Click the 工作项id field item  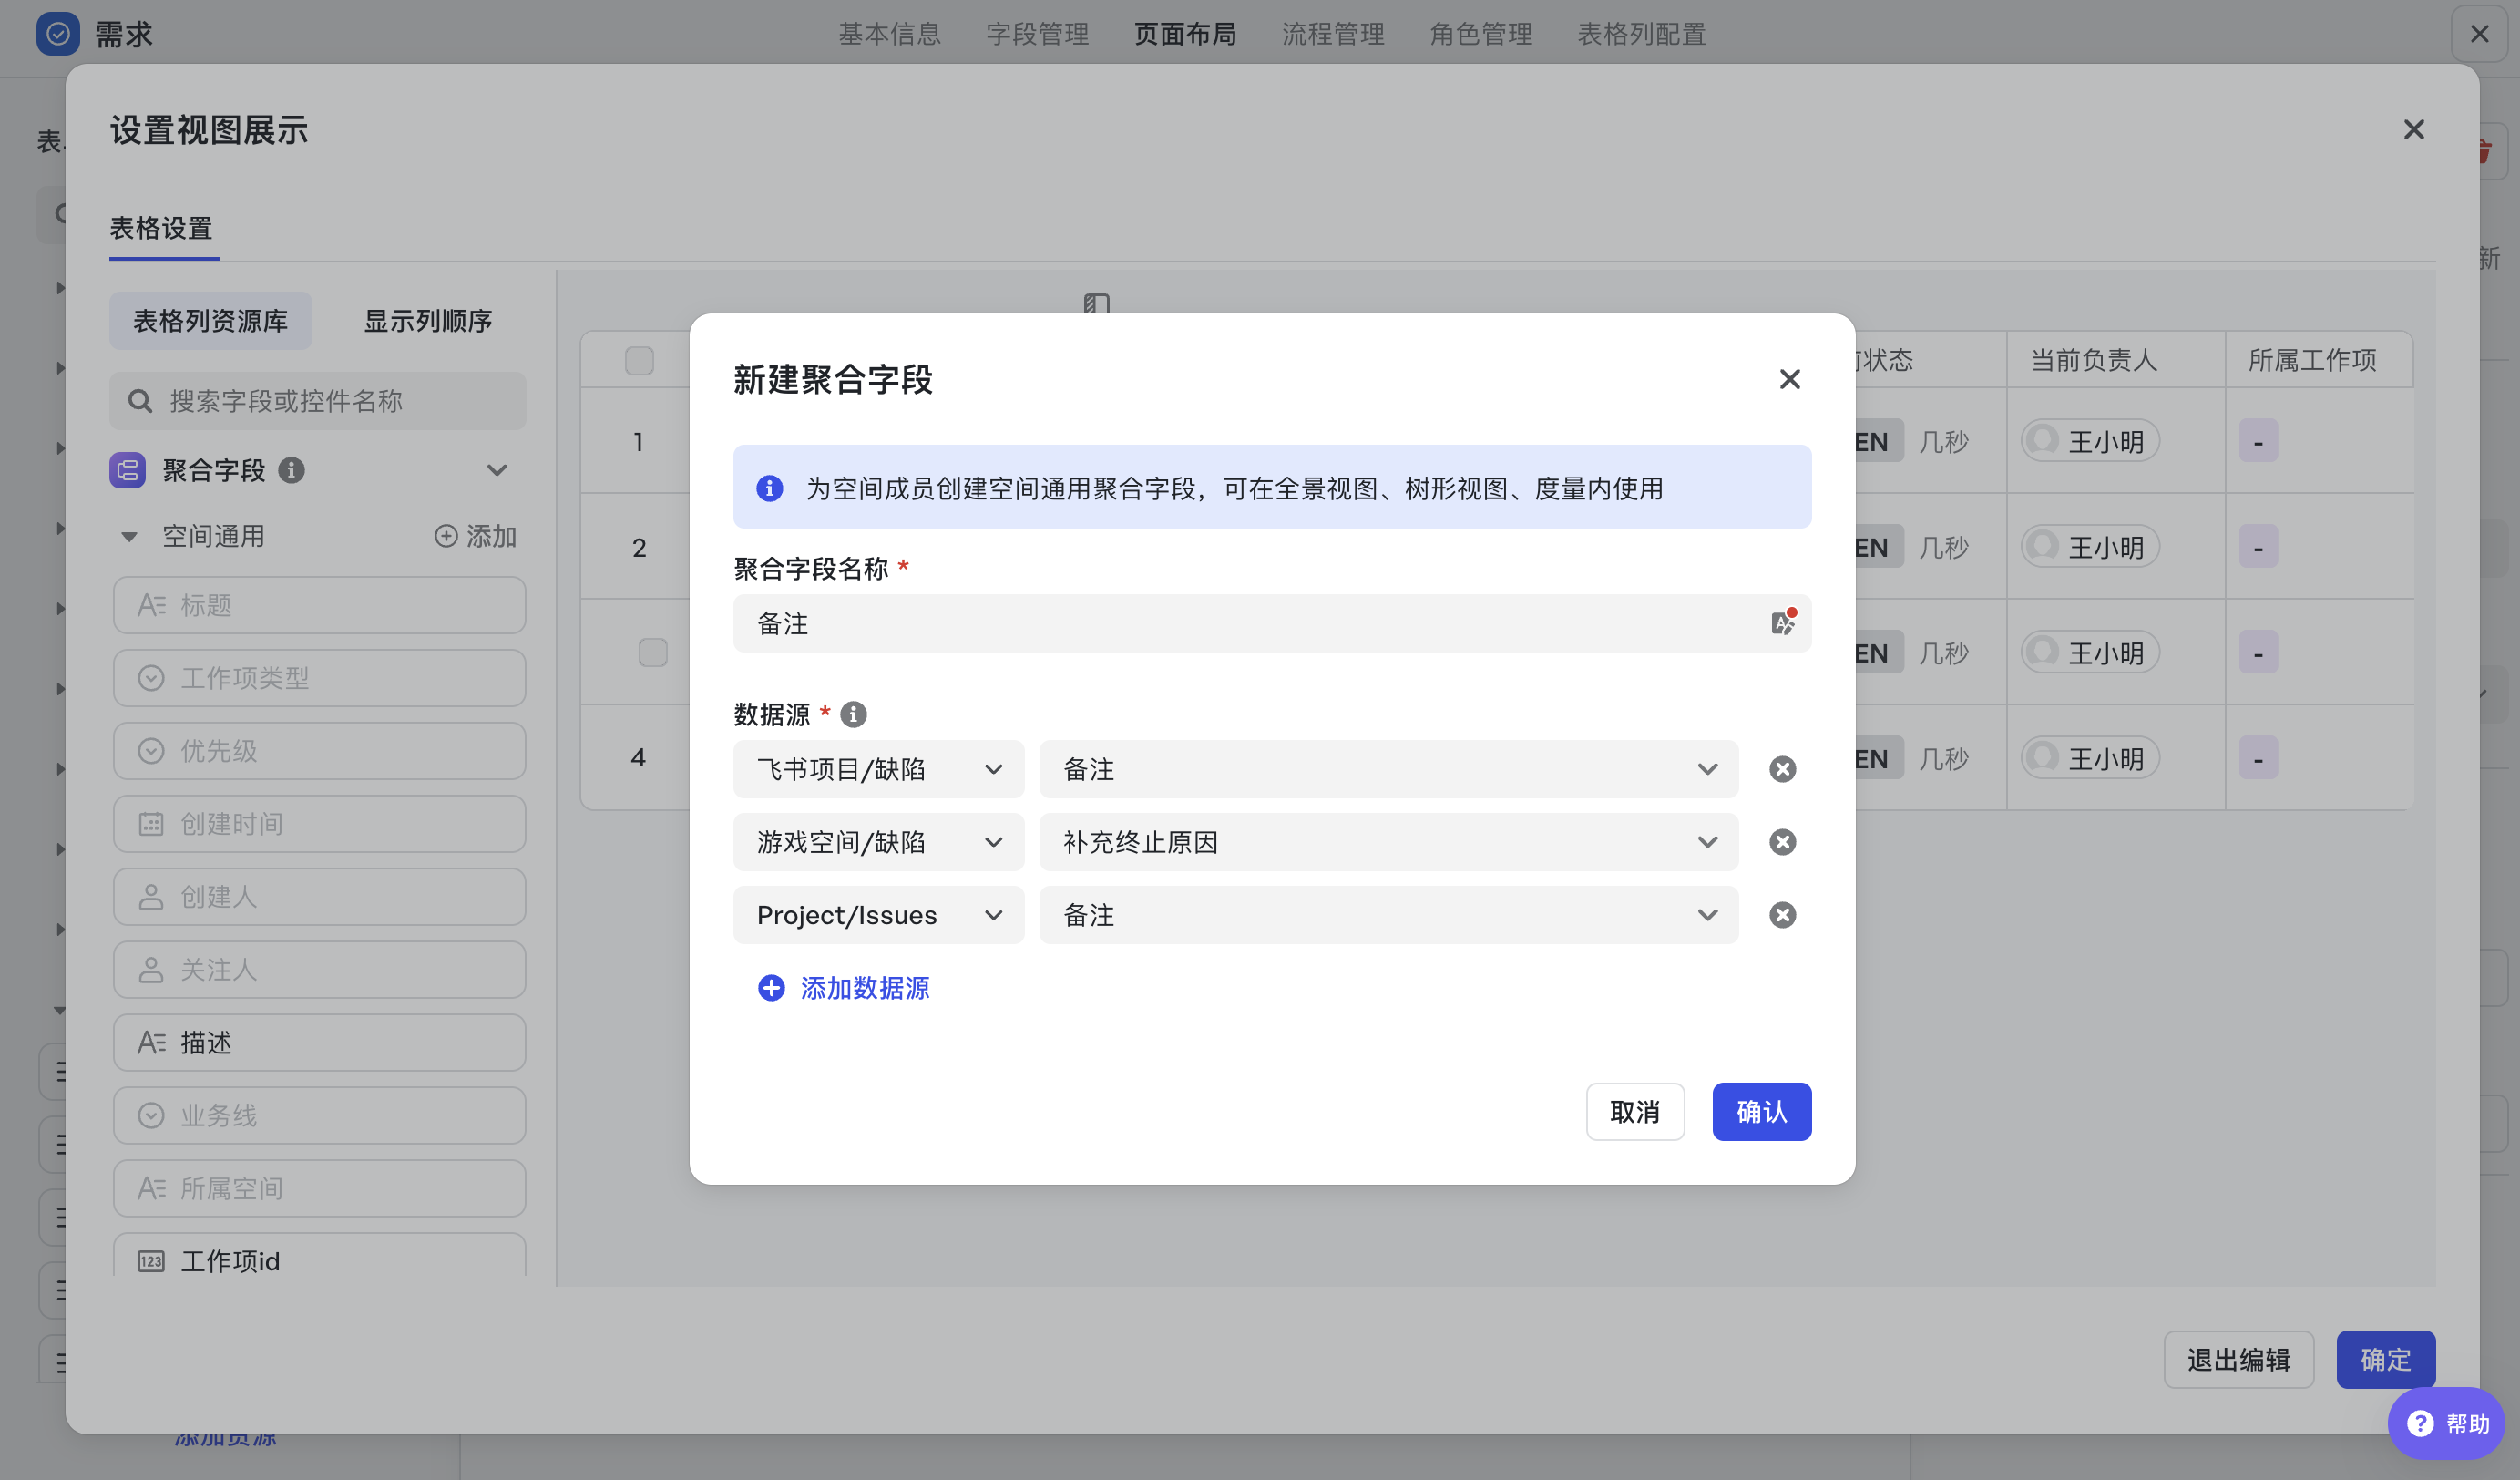pyautogui.click(x=319, y=1256)
